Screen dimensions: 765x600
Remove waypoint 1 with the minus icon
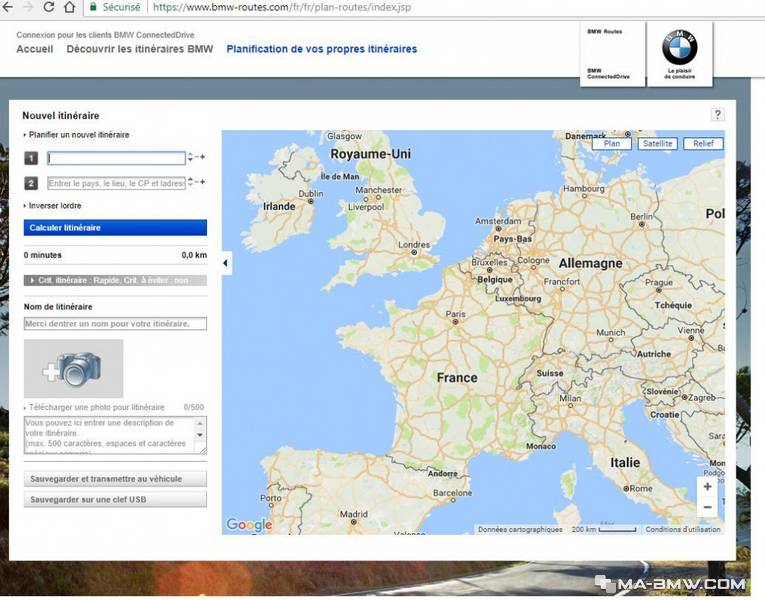[x=197, y=157]
